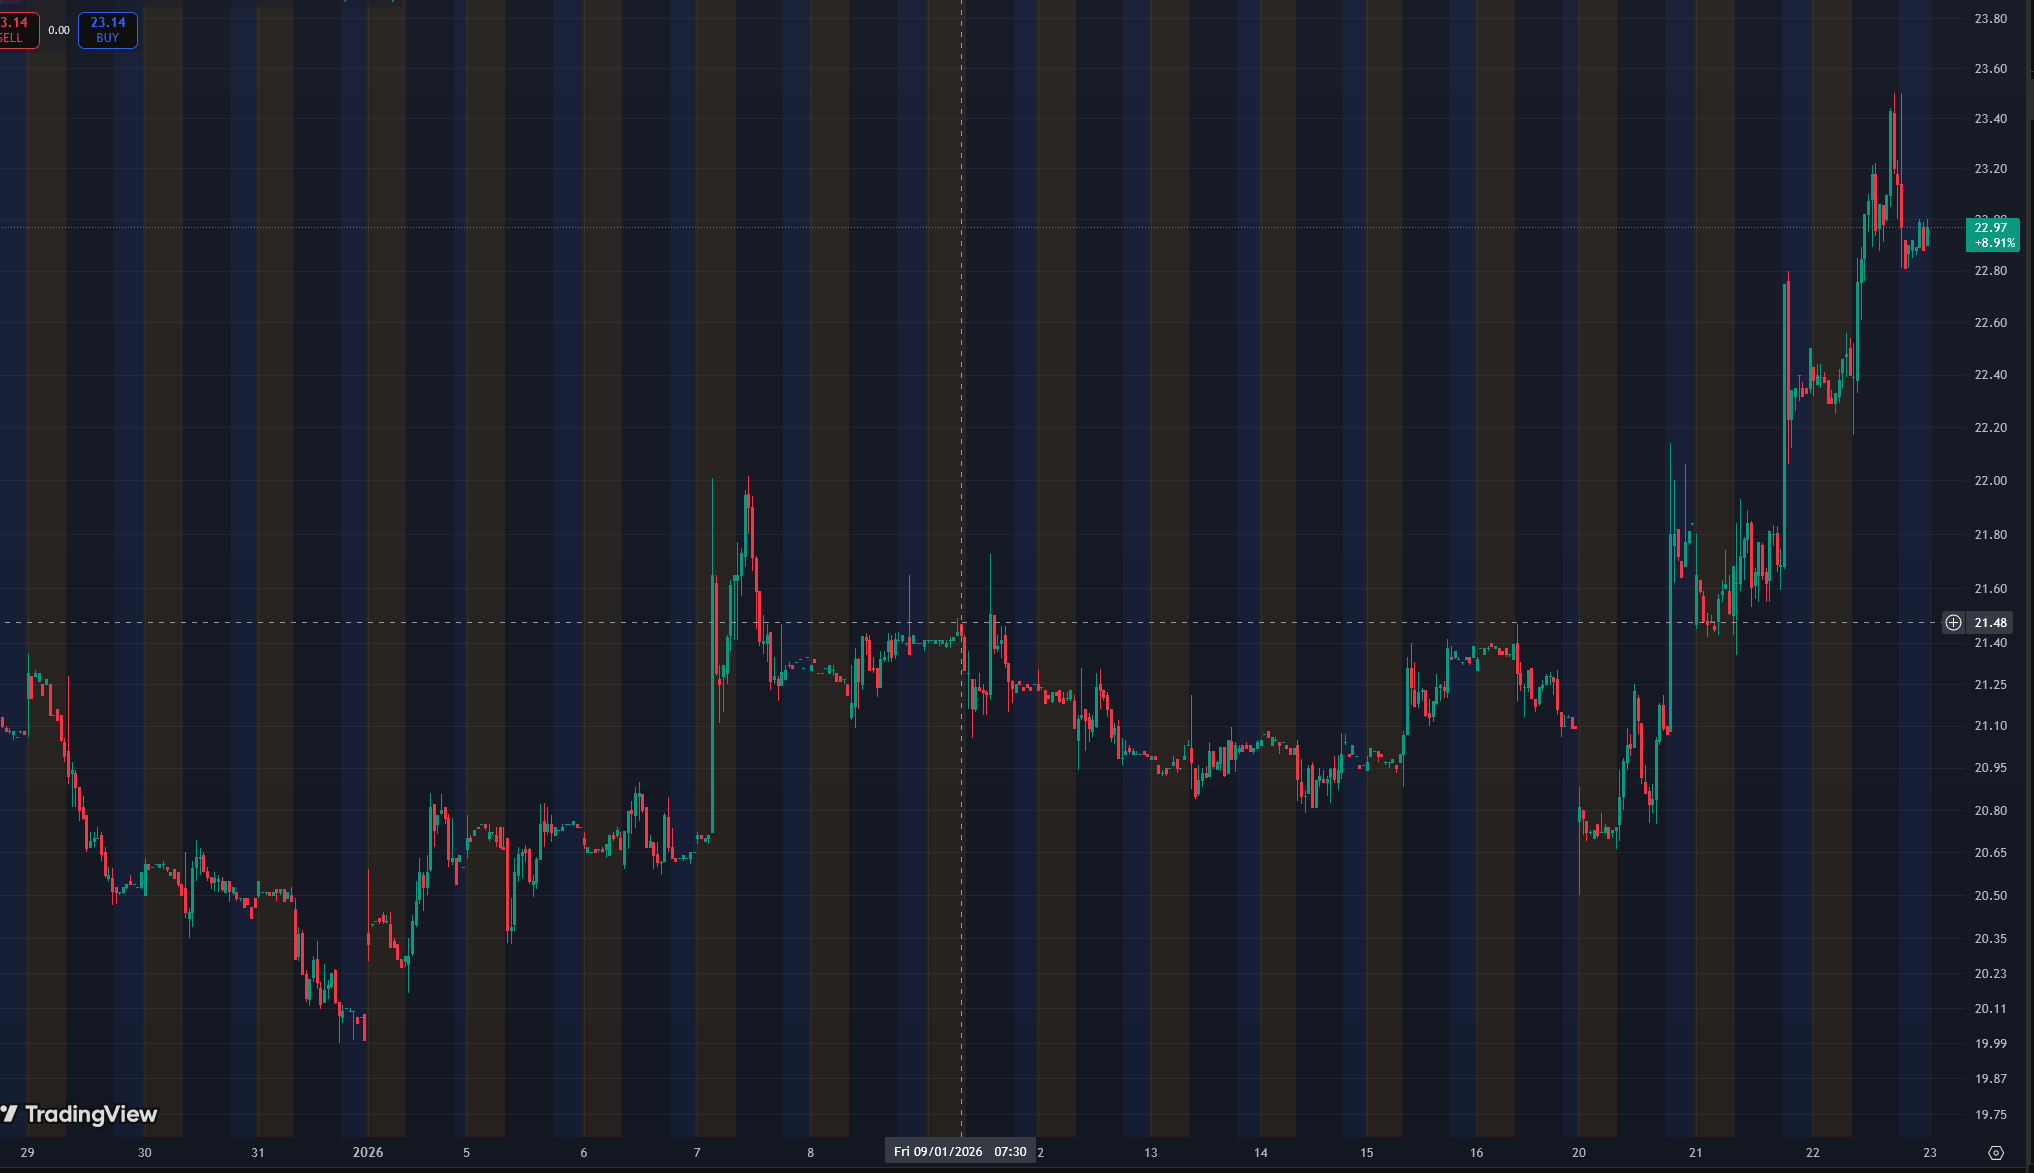This screenshot has height=1173, width=2034.
Task: Click the 21.48 crosshair price label
Action: point(1990,623)
